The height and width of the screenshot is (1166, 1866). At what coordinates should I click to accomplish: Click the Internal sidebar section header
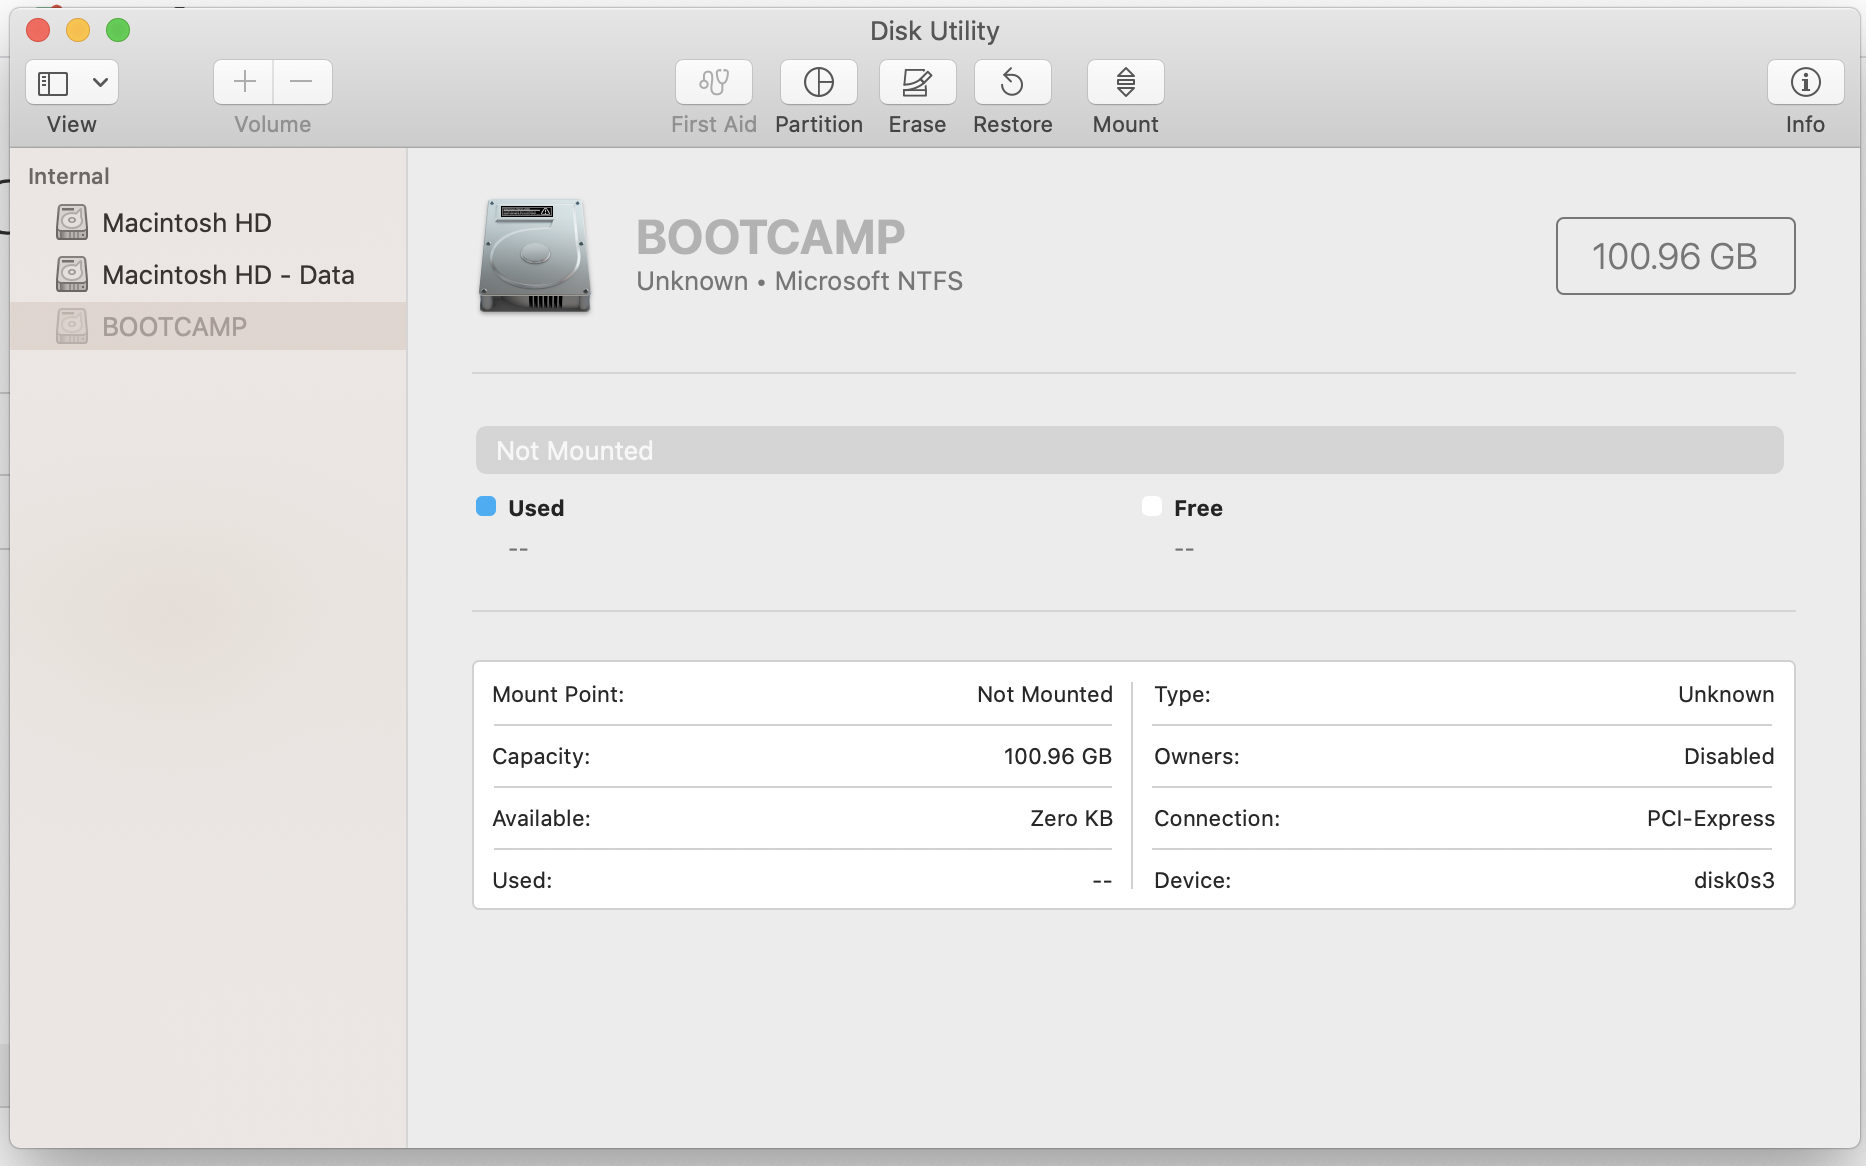click(x=69, y=176)
